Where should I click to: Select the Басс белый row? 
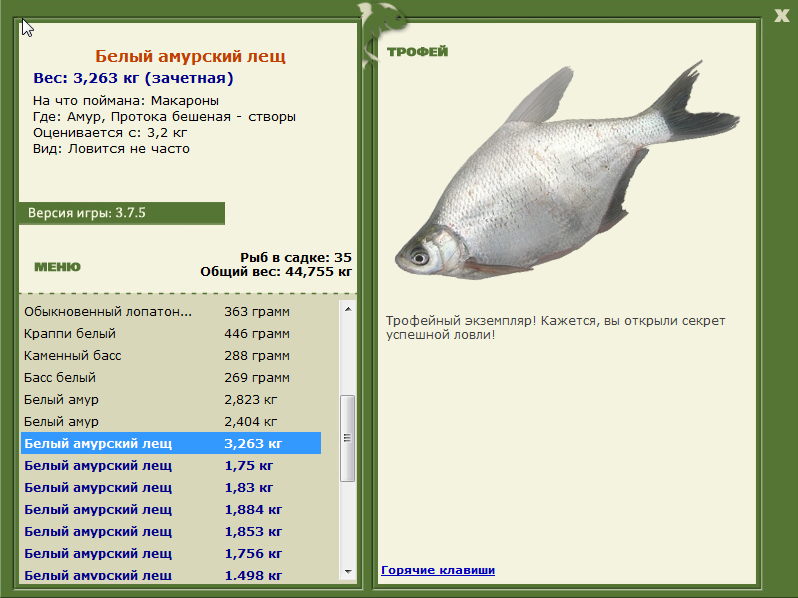[171, 378]
